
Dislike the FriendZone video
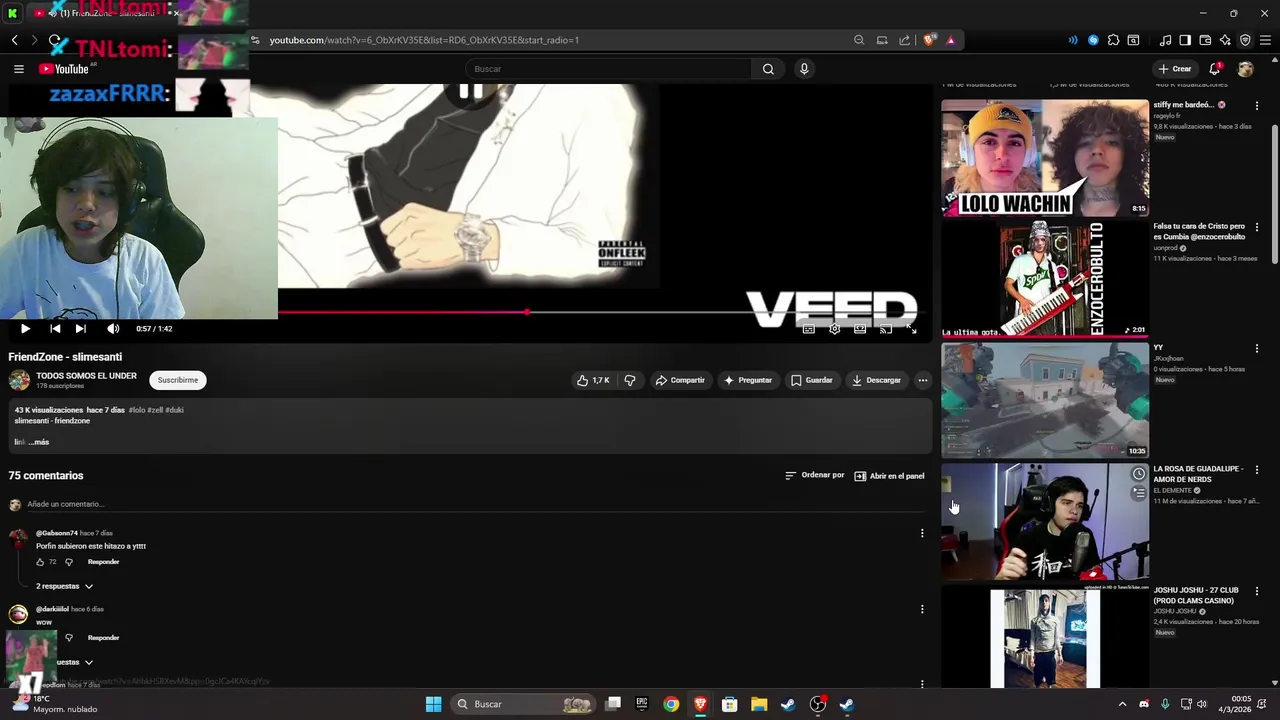630,380
